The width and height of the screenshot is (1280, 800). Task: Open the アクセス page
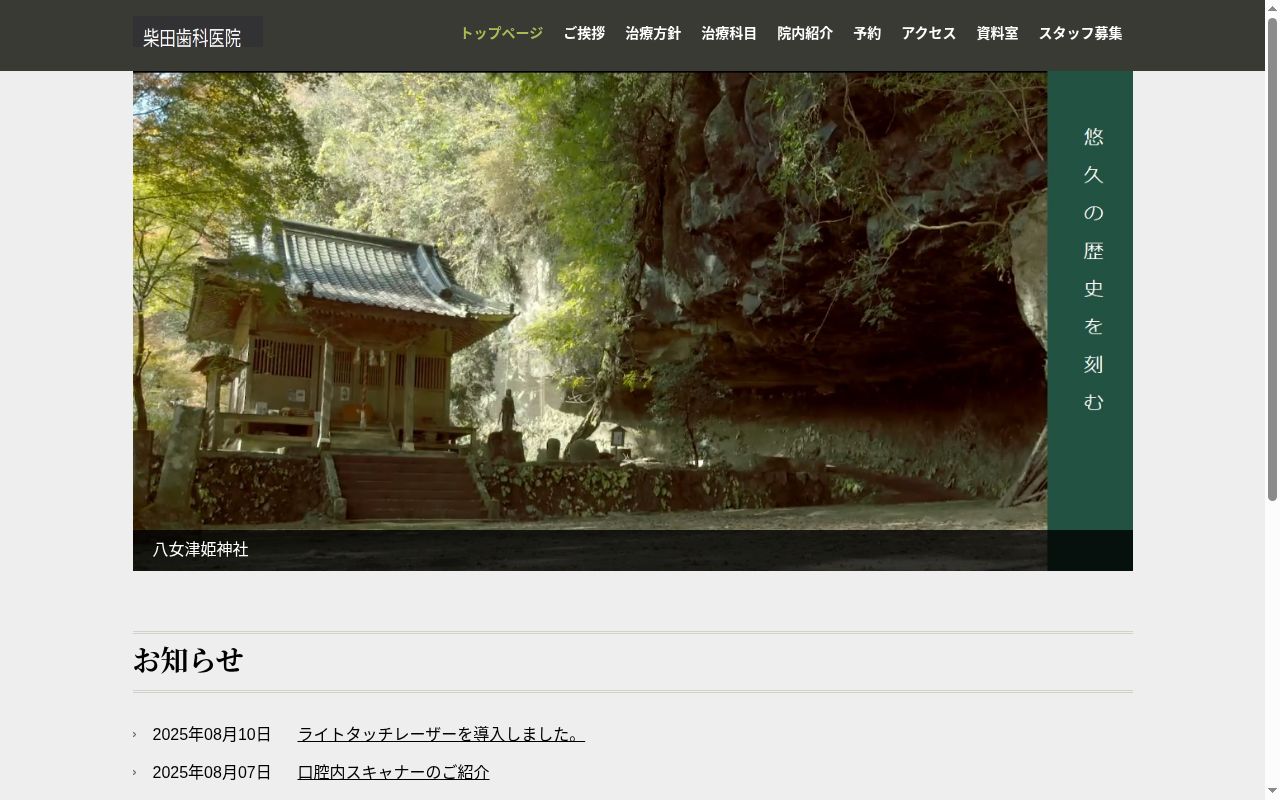point(929,33)
